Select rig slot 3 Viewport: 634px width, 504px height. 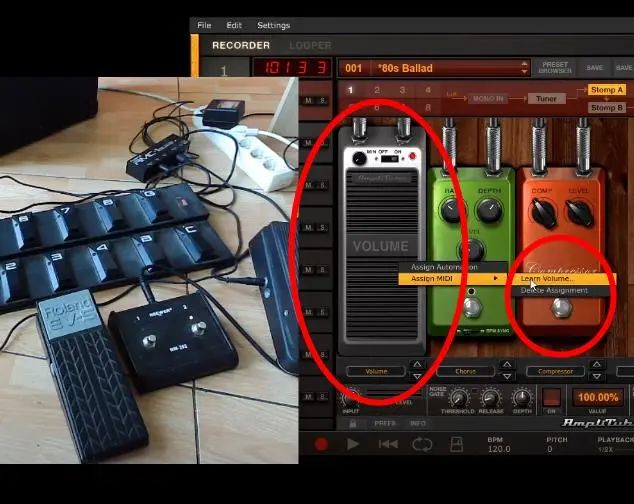coord(402,90)
